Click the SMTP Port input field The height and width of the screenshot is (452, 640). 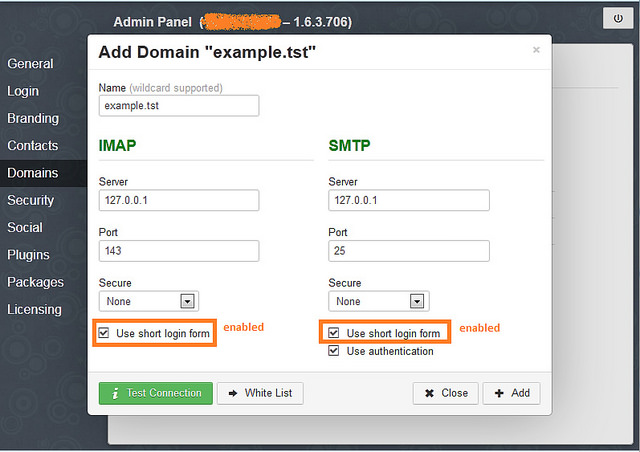pyautogui.click(x=408, y=250)
